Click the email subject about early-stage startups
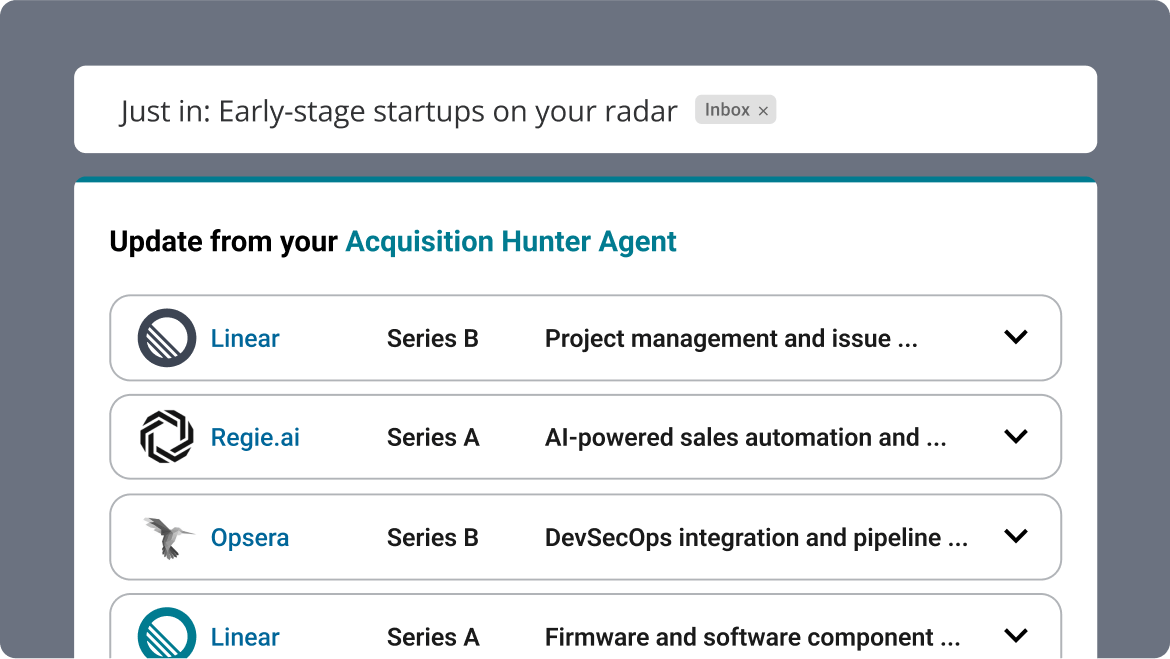The height and width of the screenshot is (659, 1170). [397, 111]
